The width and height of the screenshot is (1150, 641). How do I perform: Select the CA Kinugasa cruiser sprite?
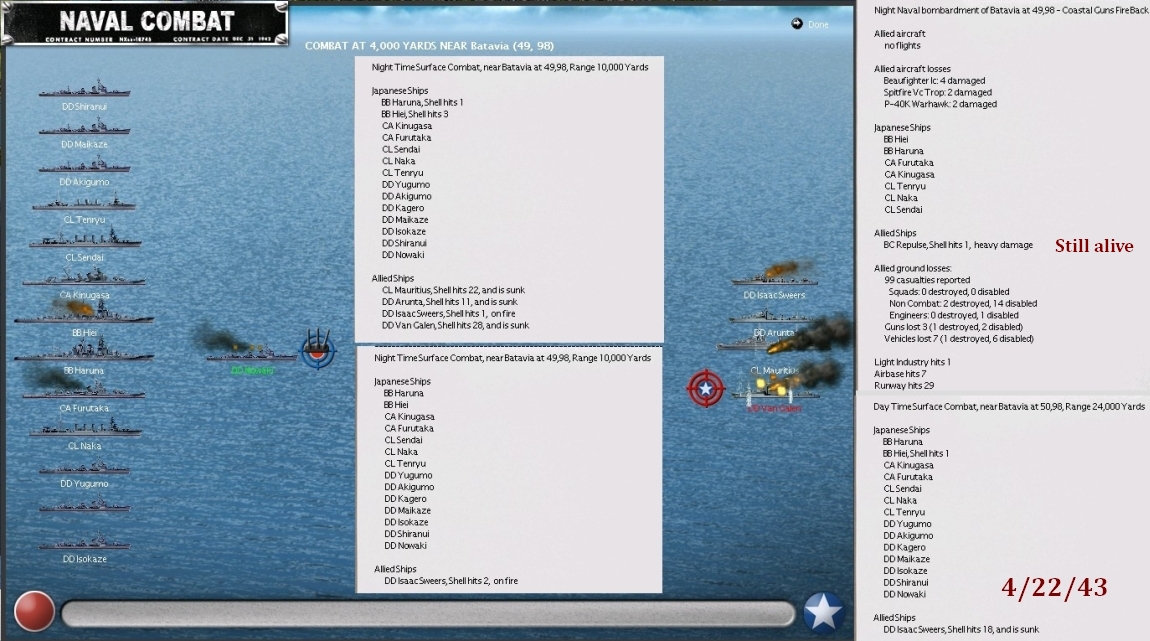coord(85,280)
